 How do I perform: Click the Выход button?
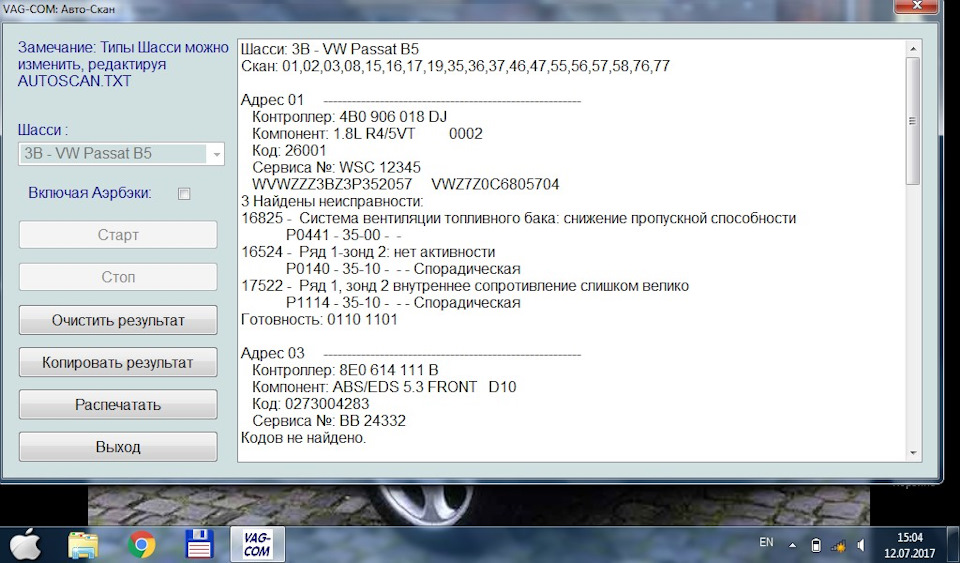click(x=118, y=447)
